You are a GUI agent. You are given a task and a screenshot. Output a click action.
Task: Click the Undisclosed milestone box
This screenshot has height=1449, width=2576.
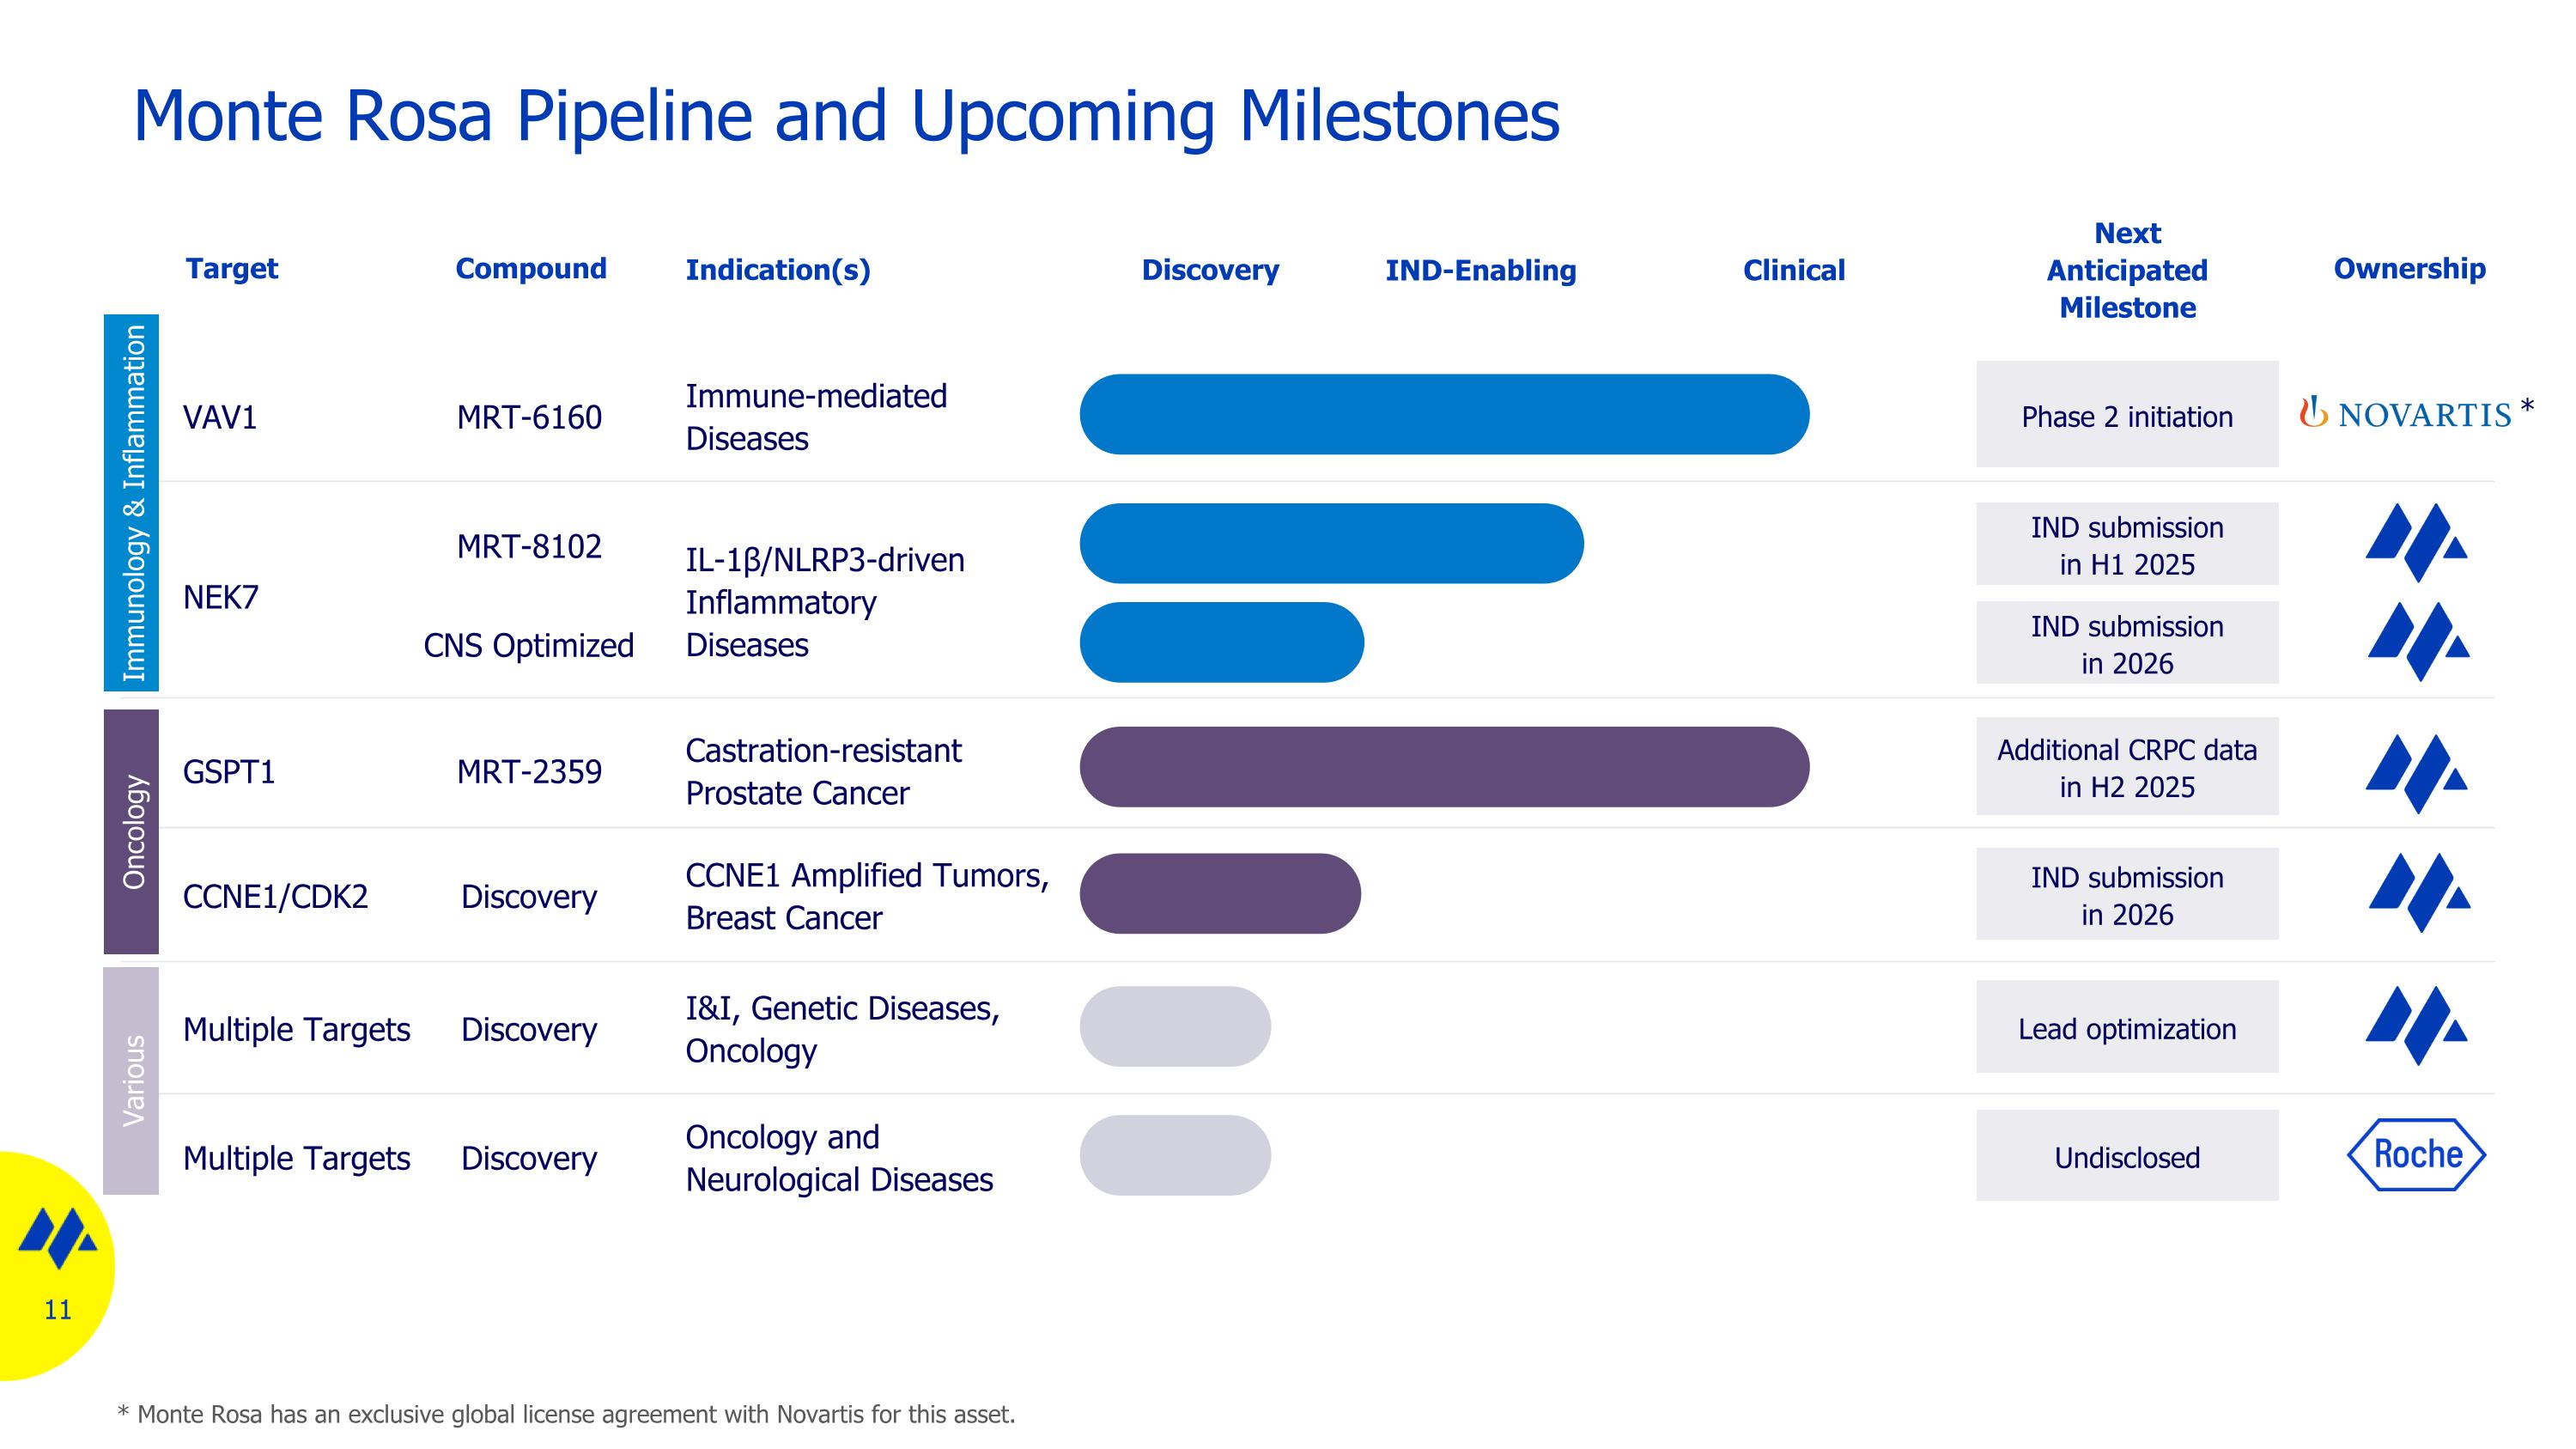point(2126,1157)
